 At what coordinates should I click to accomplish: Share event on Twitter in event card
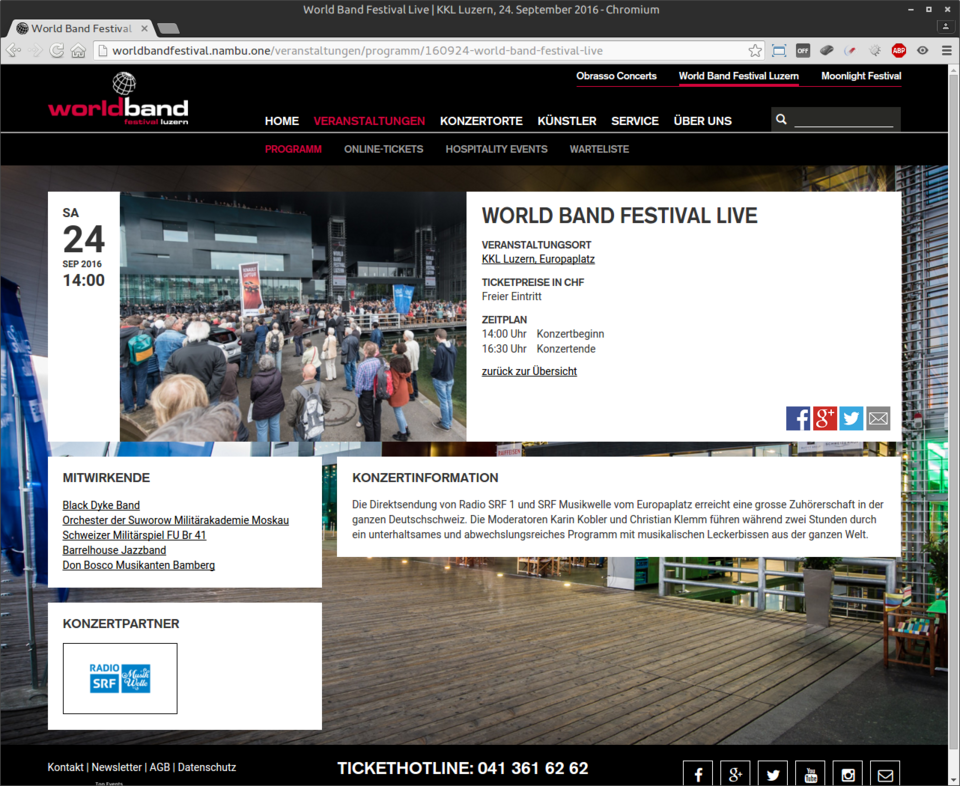(x=851, y=419)
